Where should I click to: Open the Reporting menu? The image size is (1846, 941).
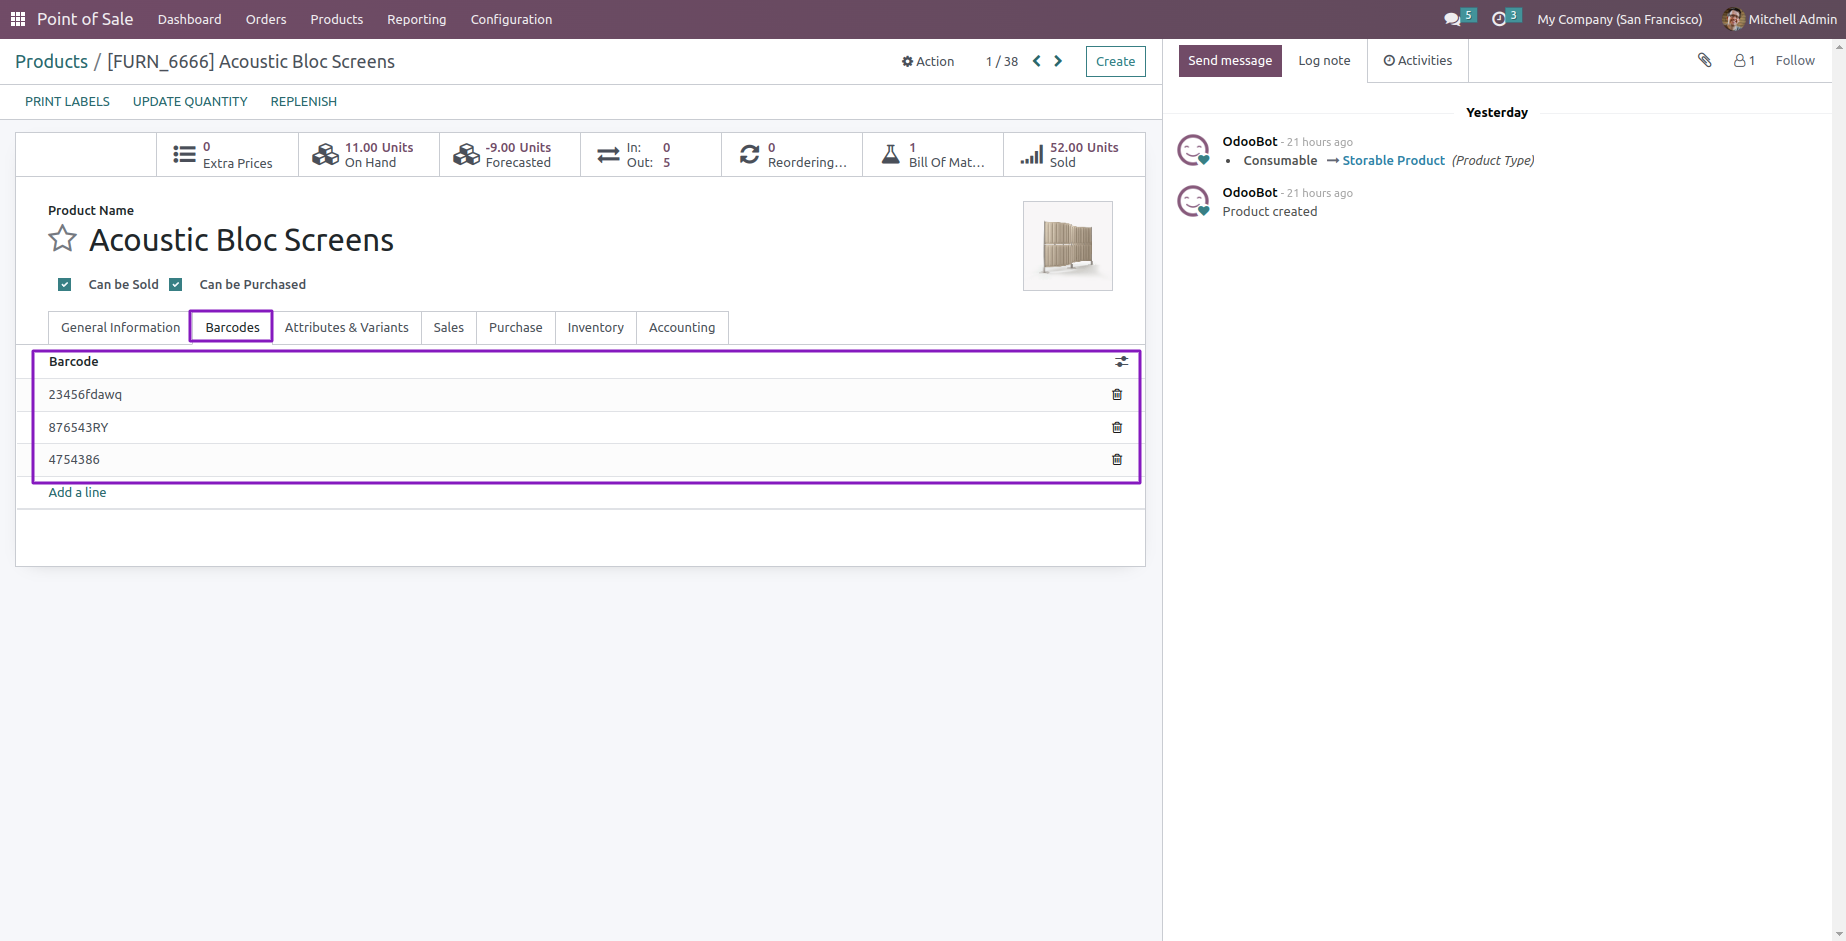pos(416,19)
